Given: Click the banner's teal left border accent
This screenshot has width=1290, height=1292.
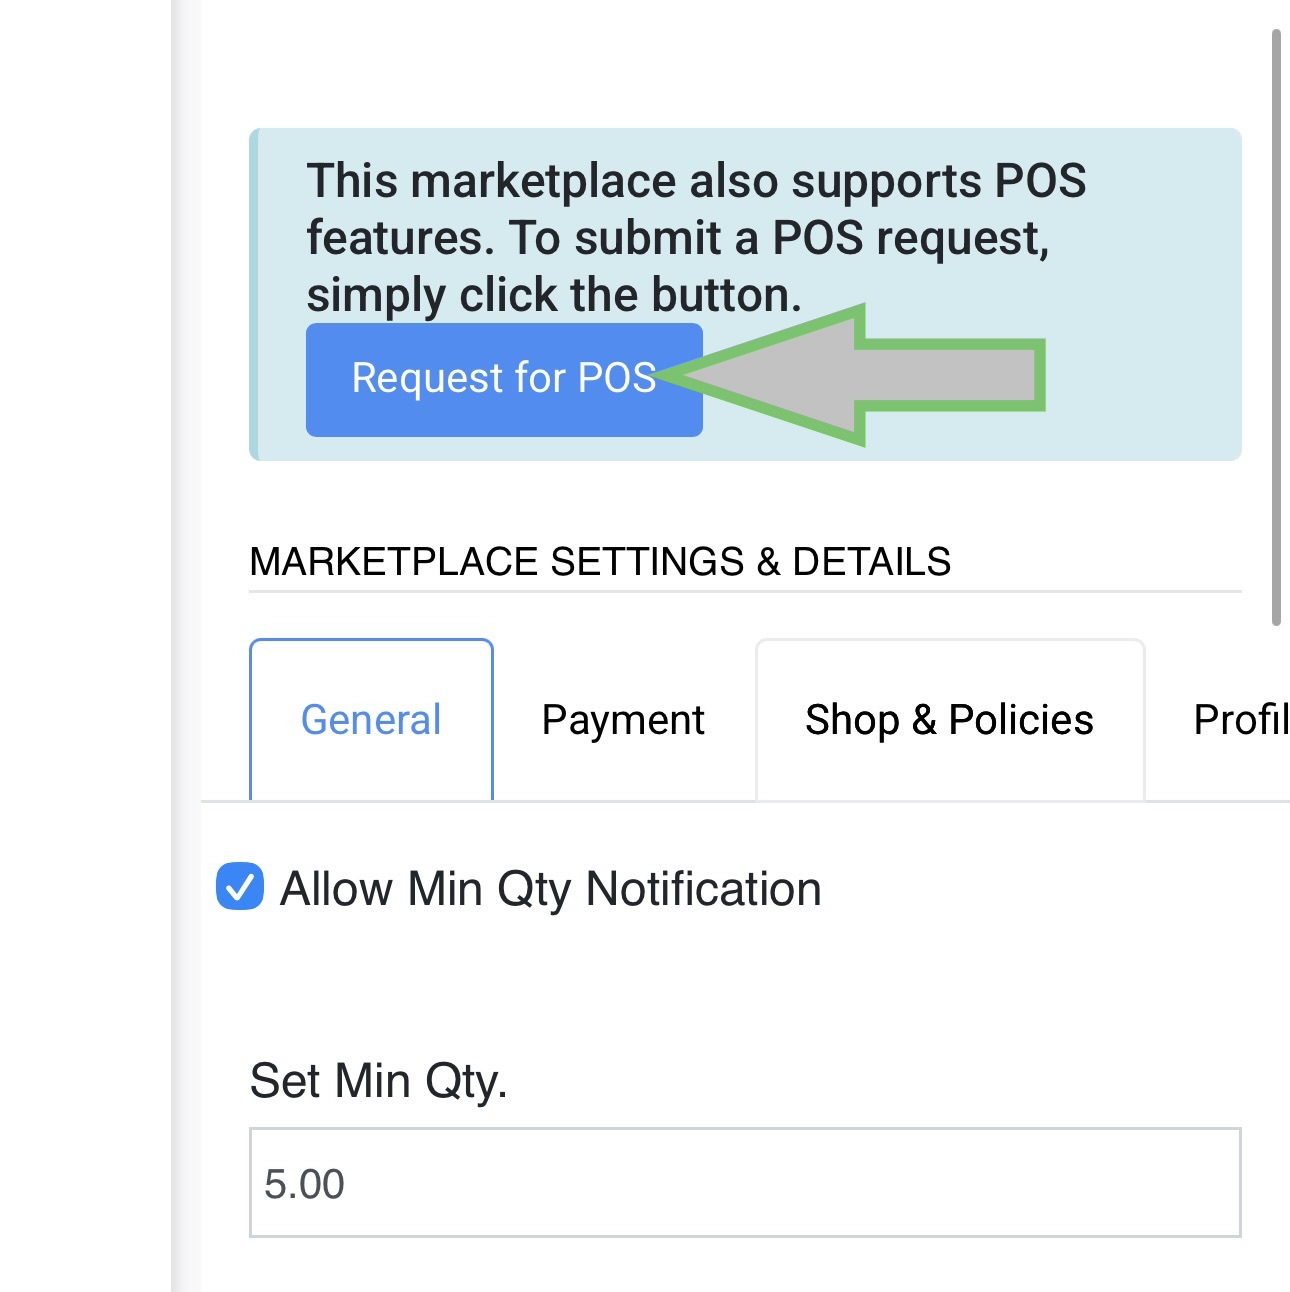Looking at the screenshot, I should pos(254,294).
